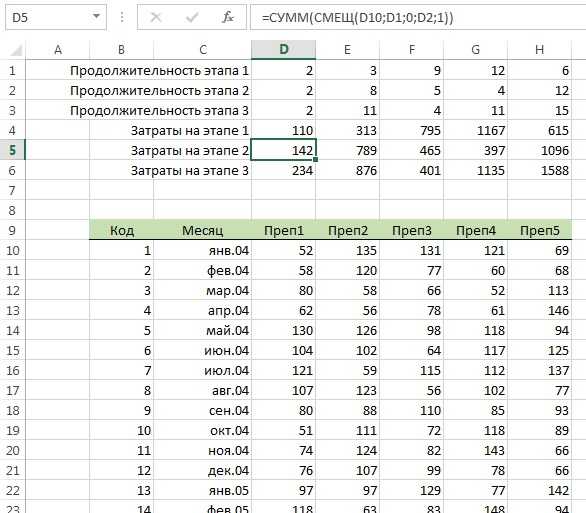Select column A header
Screen dimensions: 586x513
point(58,50)
